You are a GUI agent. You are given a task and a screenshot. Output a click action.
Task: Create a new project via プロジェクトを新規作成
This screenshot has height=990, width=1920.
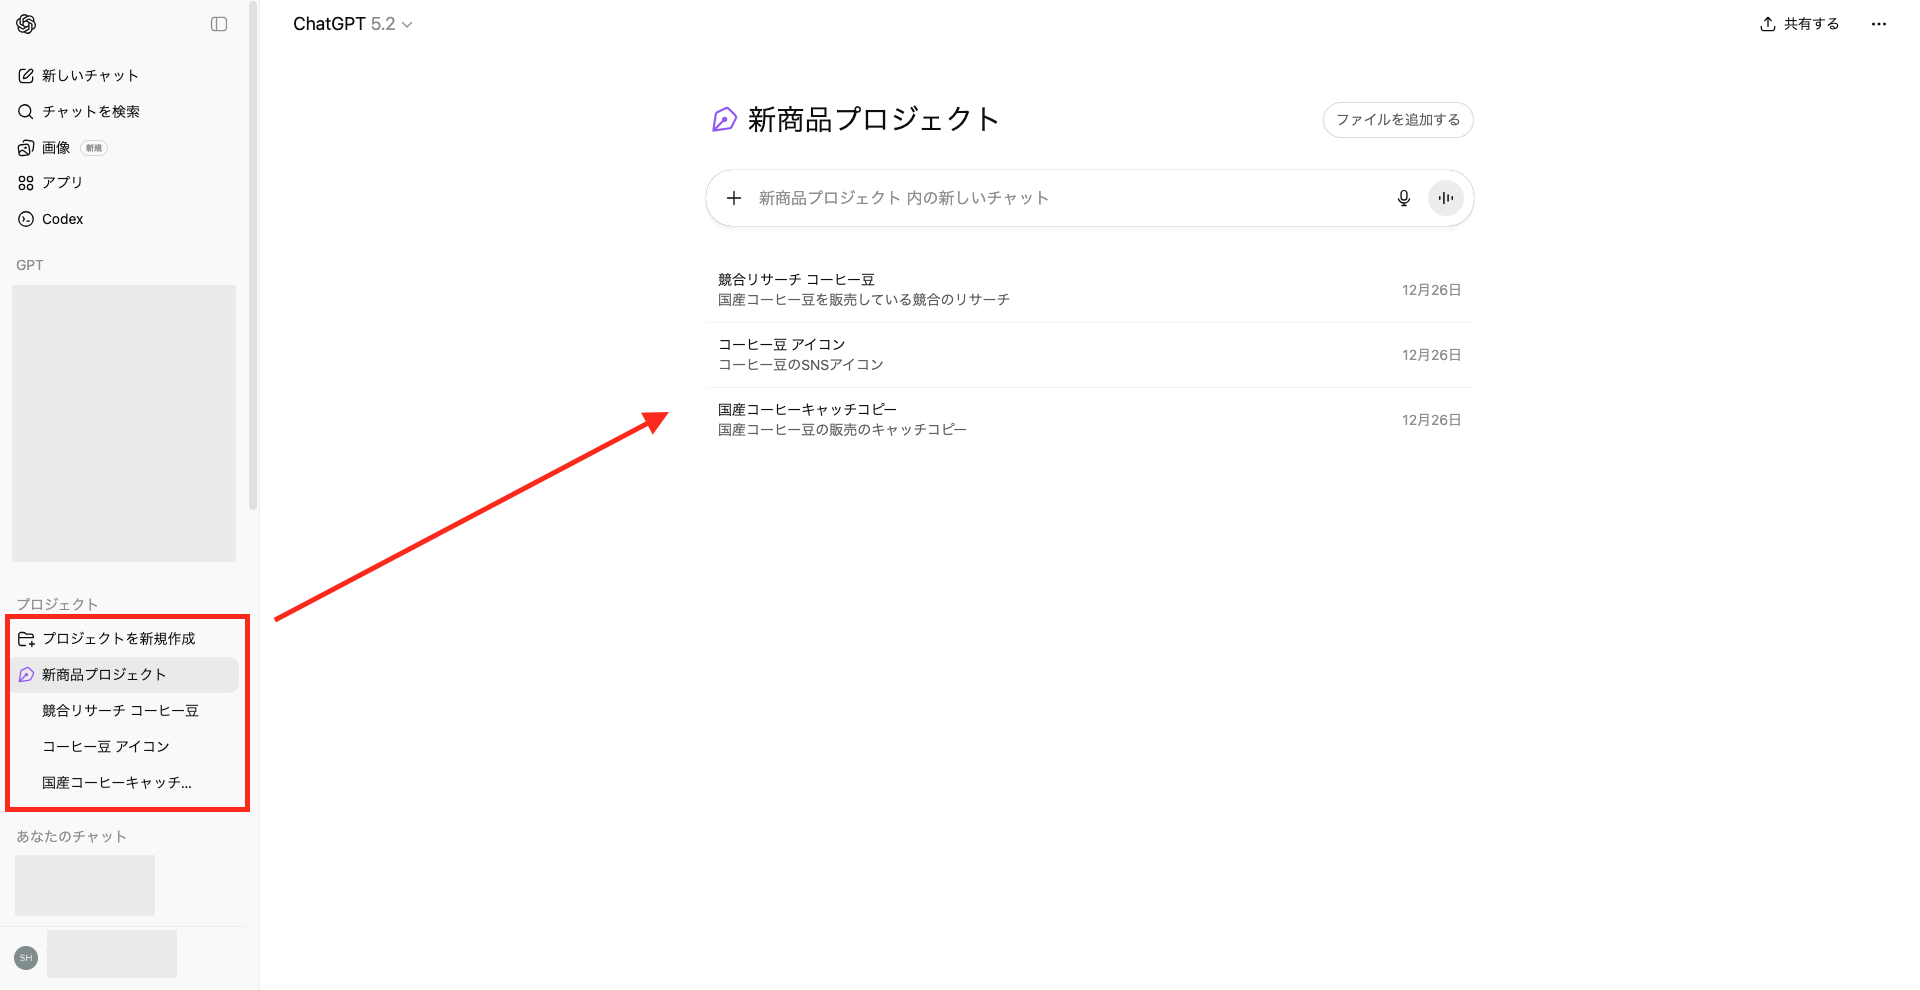(118, 638)
